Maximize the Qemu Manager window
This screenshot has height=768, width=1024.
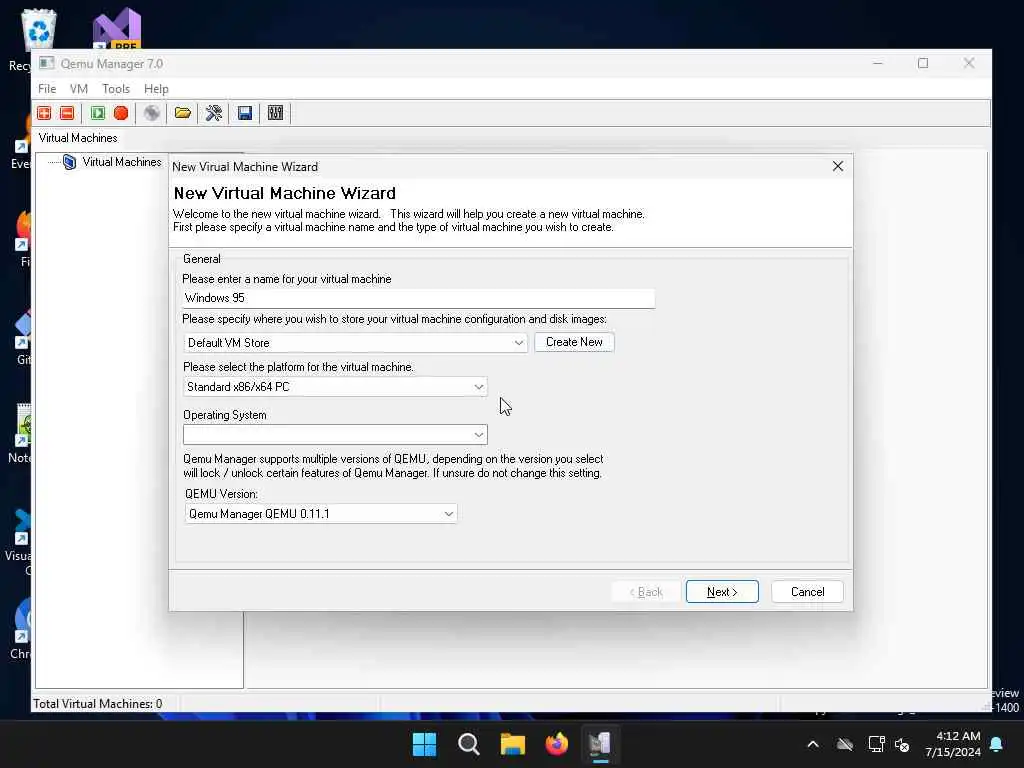coord(923,63)
